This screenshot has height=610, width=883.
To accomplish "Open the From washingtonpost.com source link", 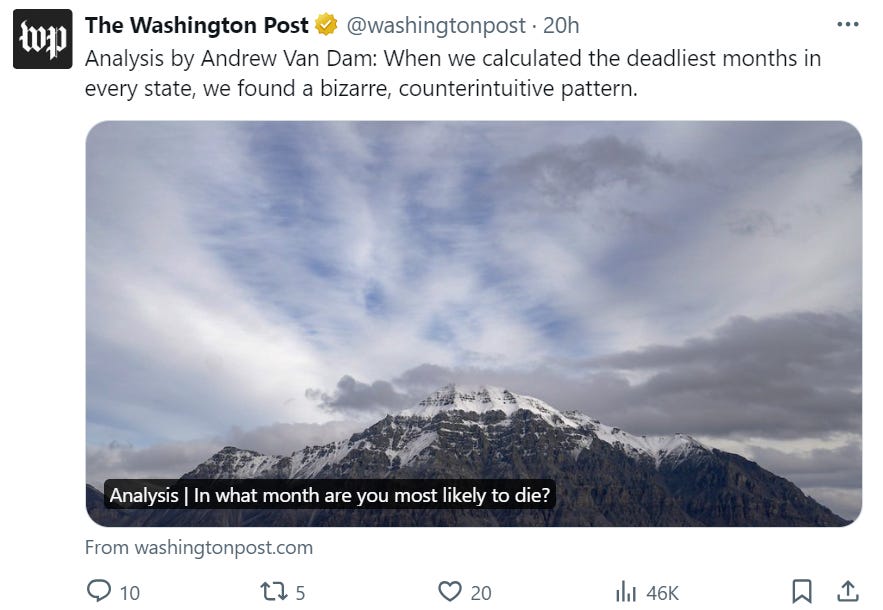I will point(199,547).
